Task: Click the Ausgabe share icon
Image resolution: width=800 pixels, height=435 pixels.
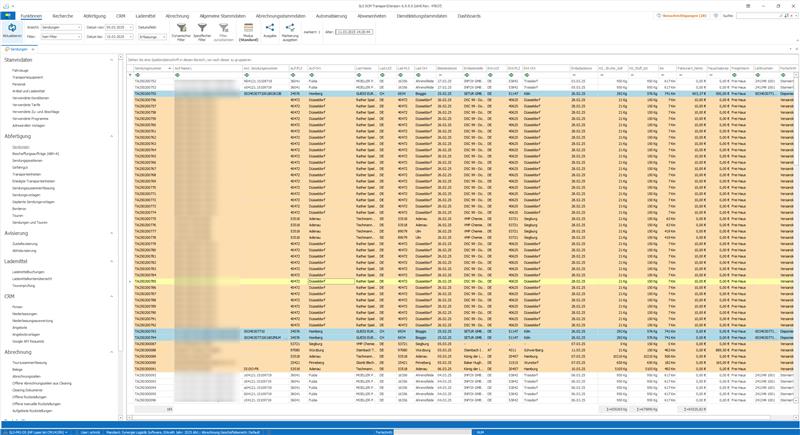Action: coord(269,29)
